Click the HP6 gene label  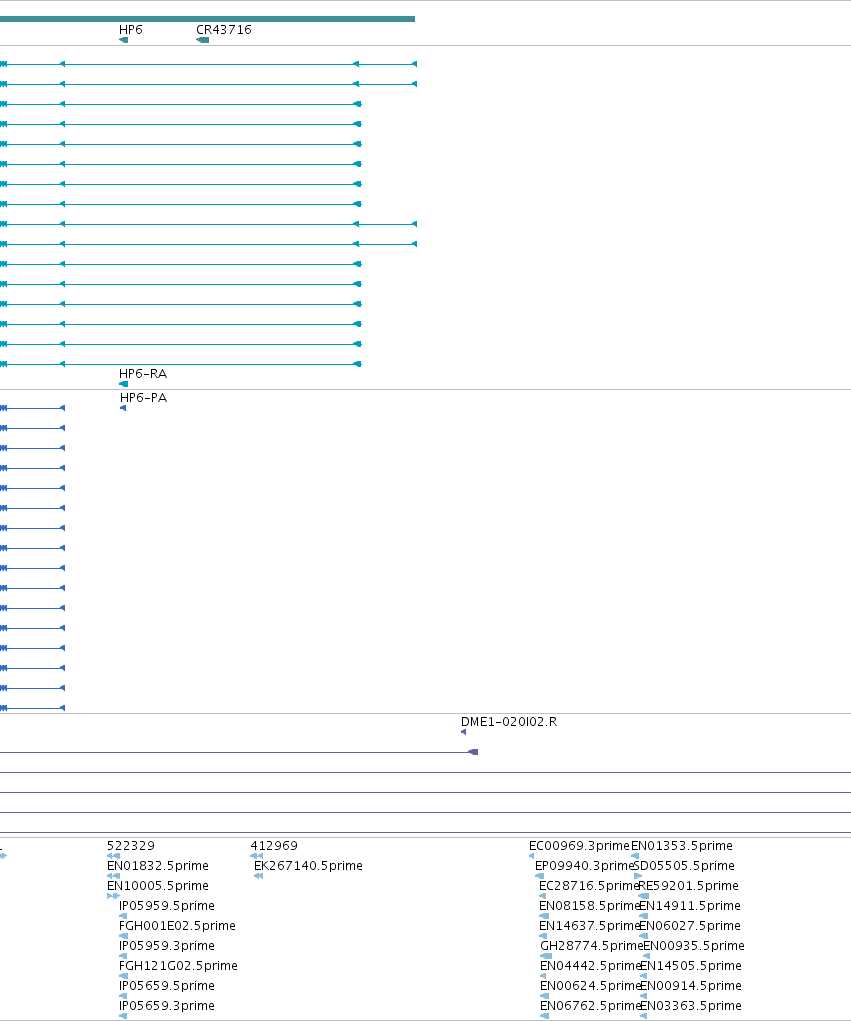130,30
